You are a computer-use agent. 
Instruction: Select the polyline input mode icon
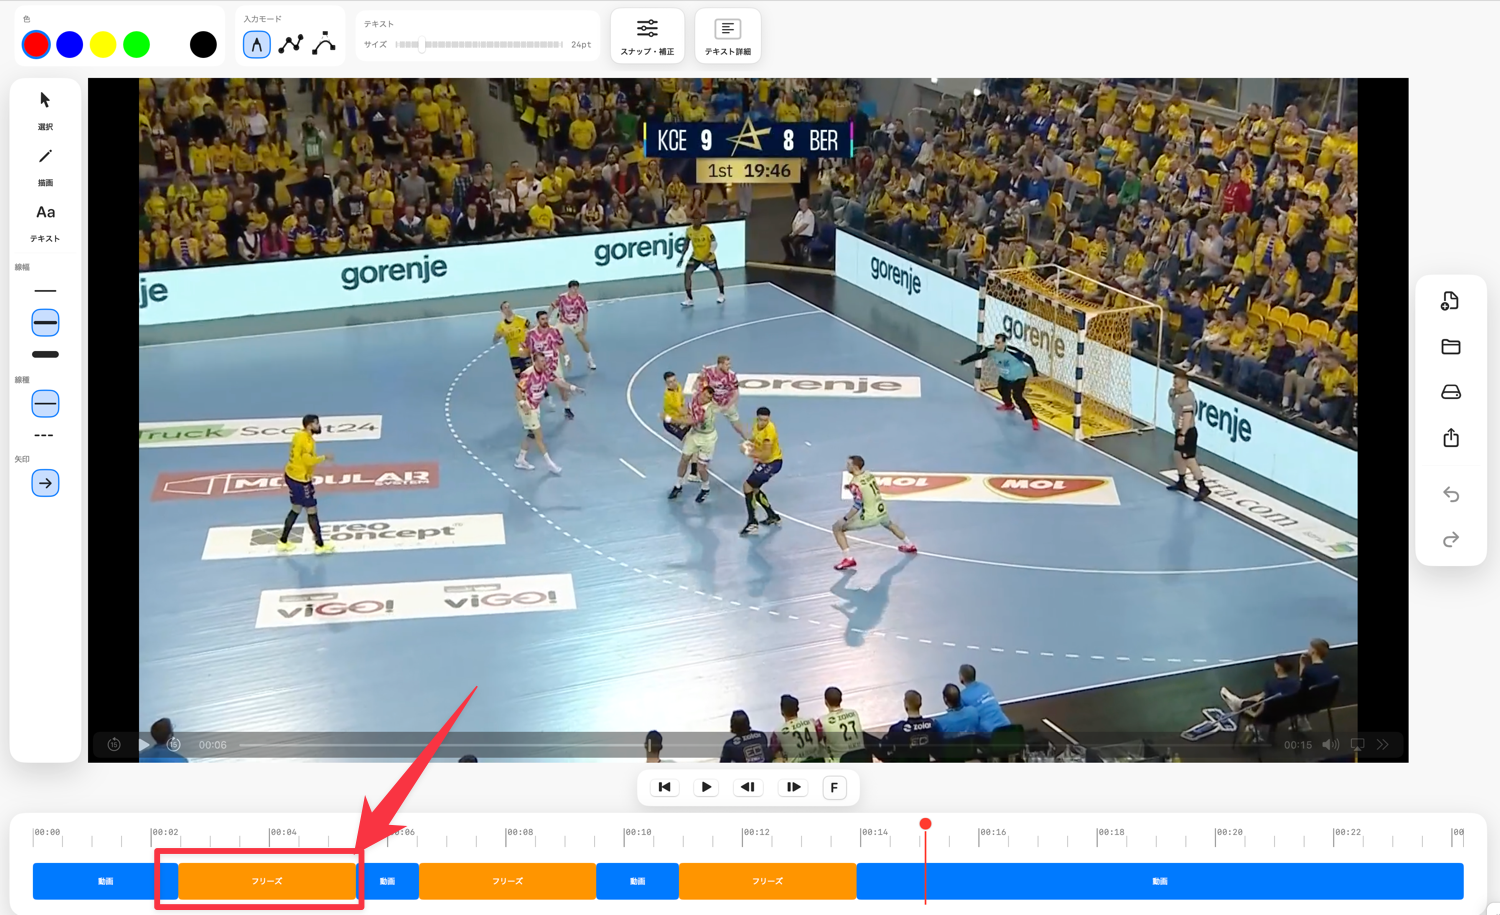(290, 44)
